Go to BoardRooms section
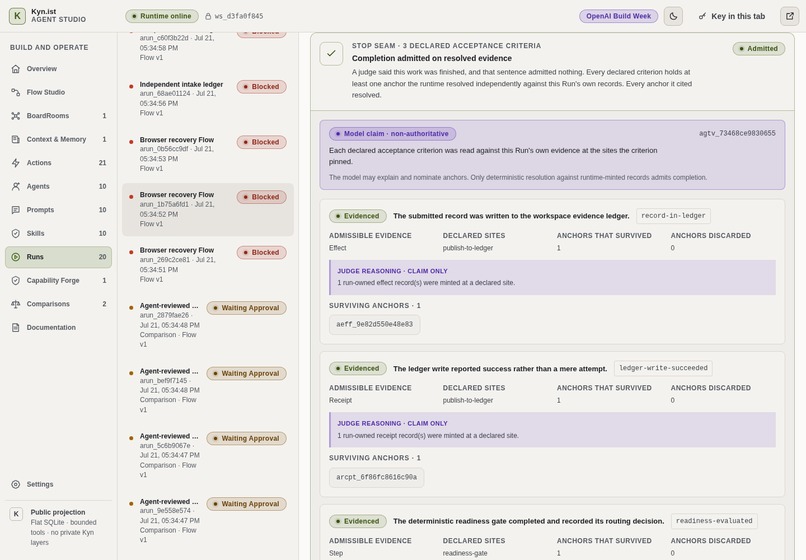Image resolution: width=806 pixels, height=560 pixels. point(59,116)
